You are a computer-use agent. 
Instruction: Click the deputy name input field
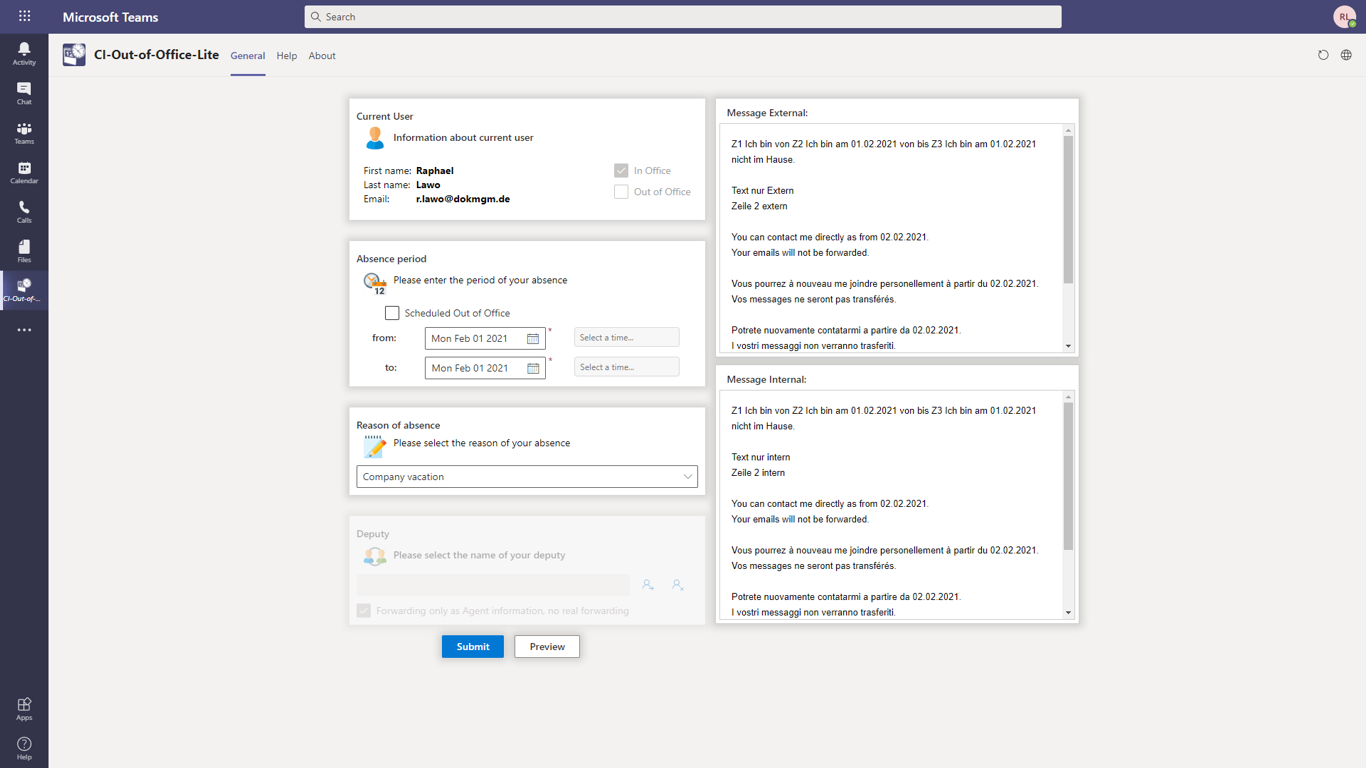(x=494, y=585)
